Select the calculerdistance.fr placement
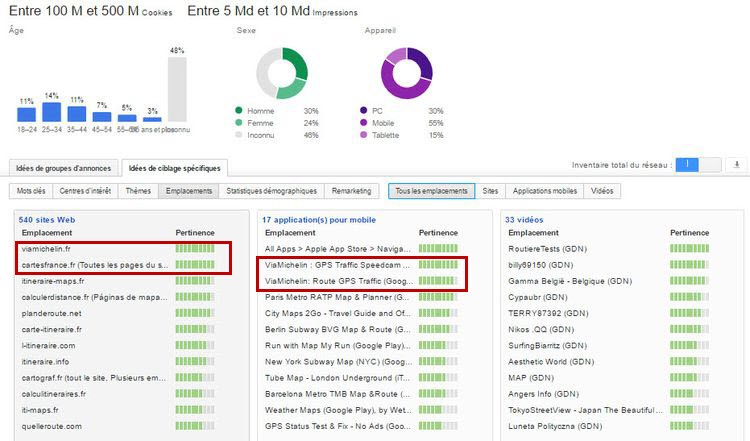The image size is (750, 441). pyautogui.click(x=95, y=298)
